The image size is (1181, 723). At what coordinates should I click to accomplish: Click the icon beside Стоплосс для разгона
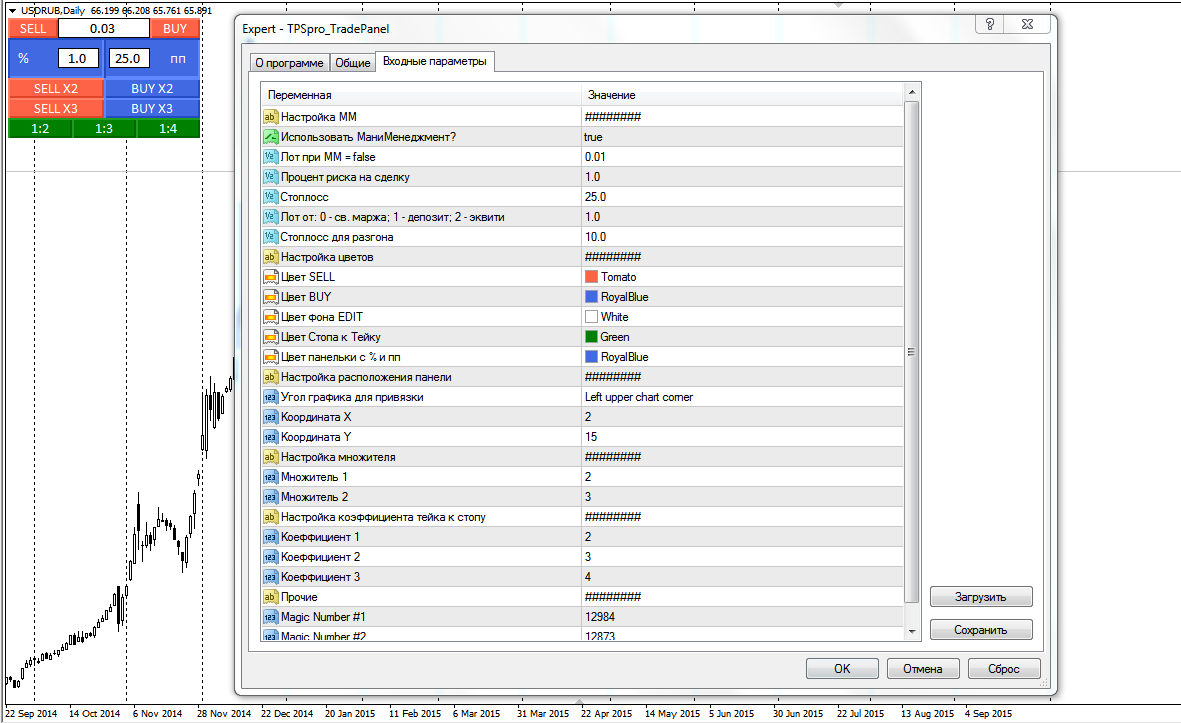point(270,236)
